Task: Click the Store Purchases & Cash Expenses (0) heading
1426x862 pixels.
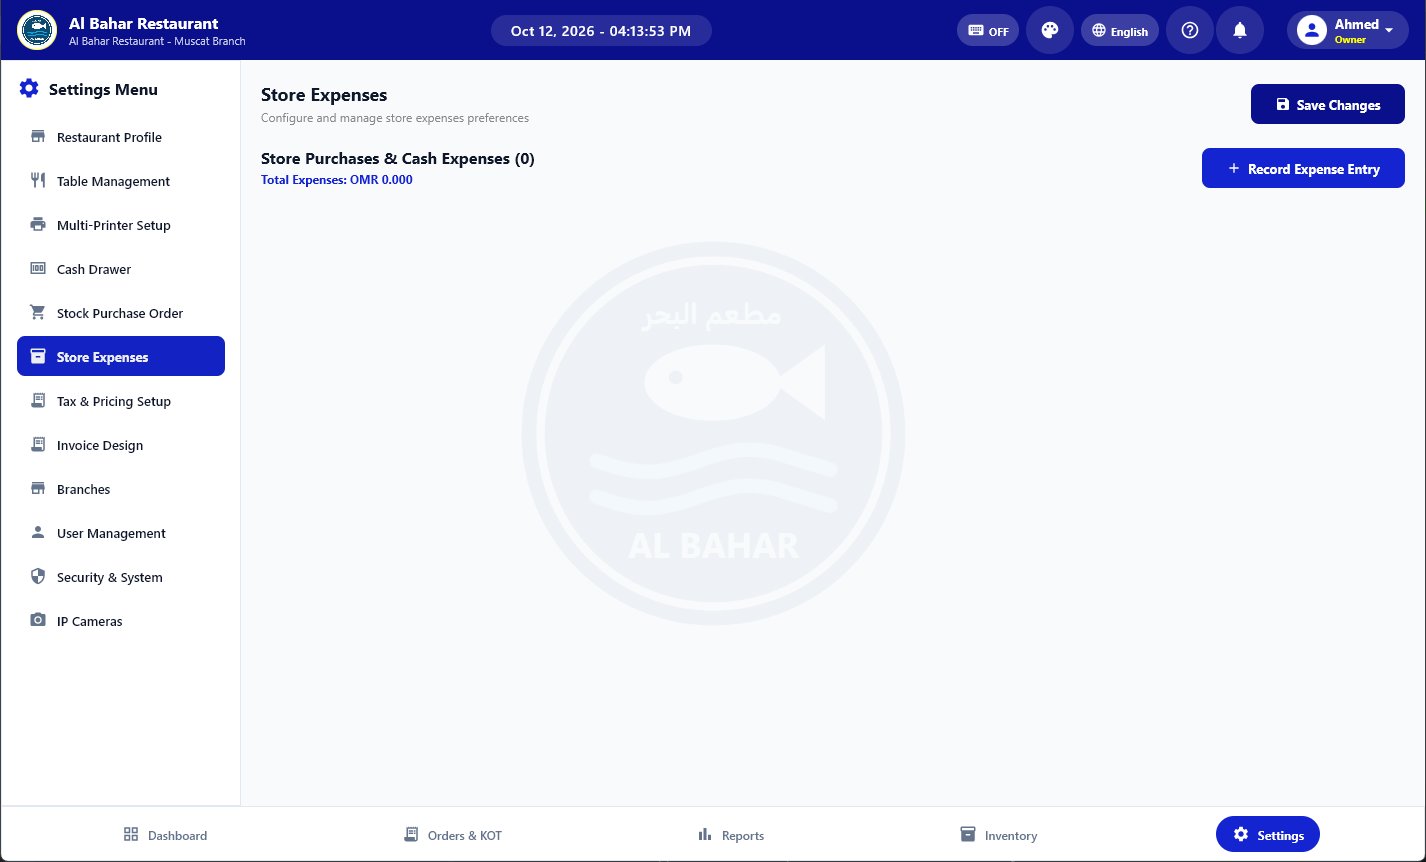Action: tap(398, 158)
